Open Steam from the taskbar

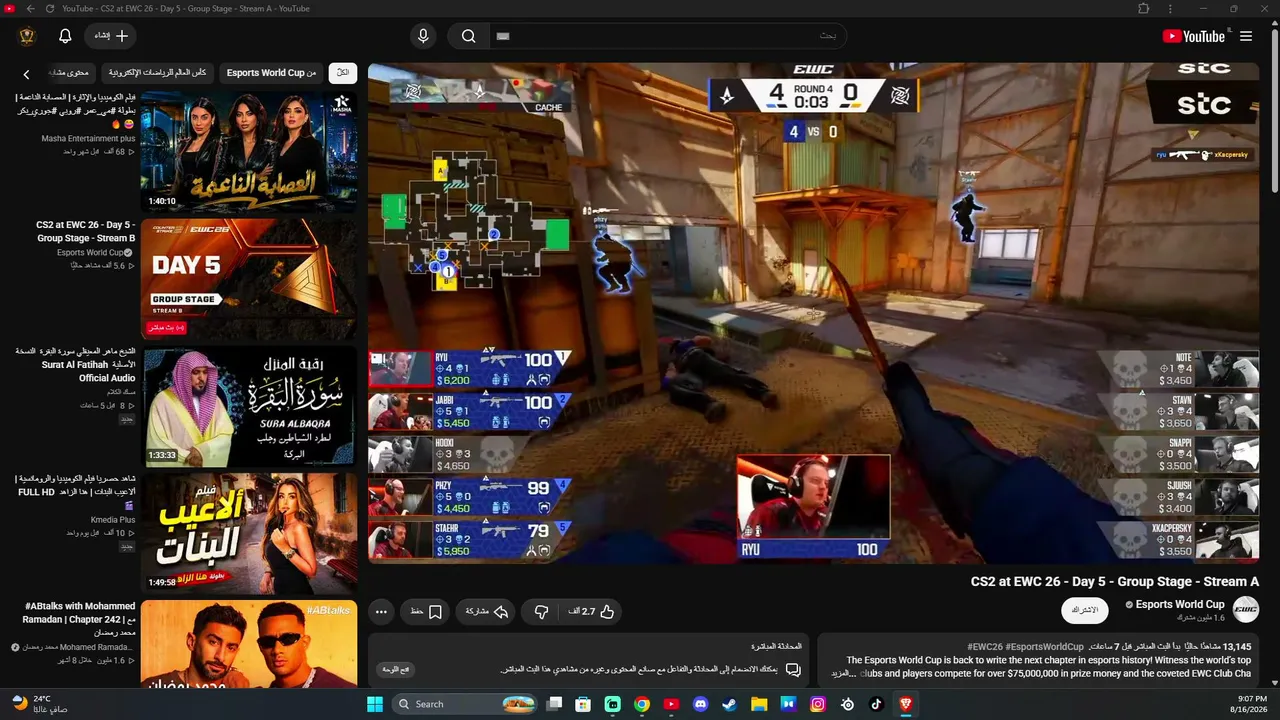[x=729, y=704]
